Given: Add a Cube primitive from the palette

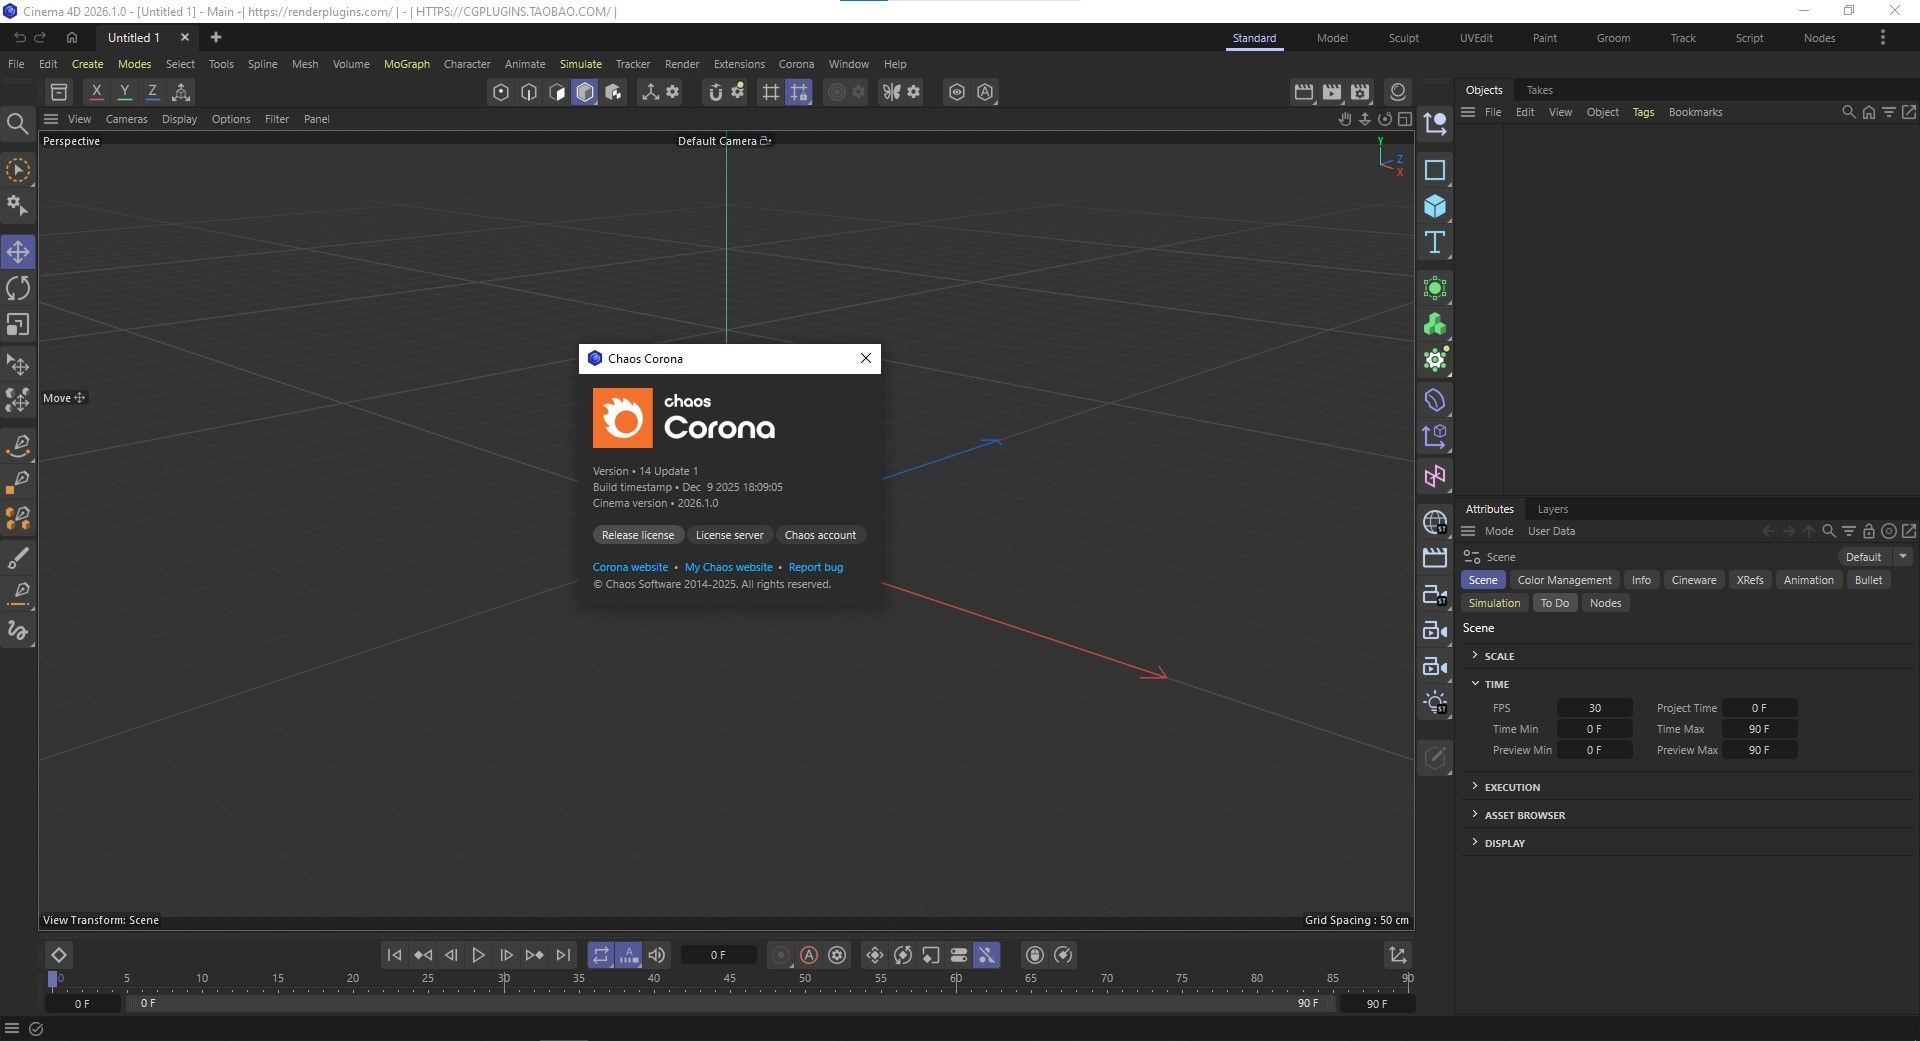Looking at the screenshot, I should [x=1435, y=207].
